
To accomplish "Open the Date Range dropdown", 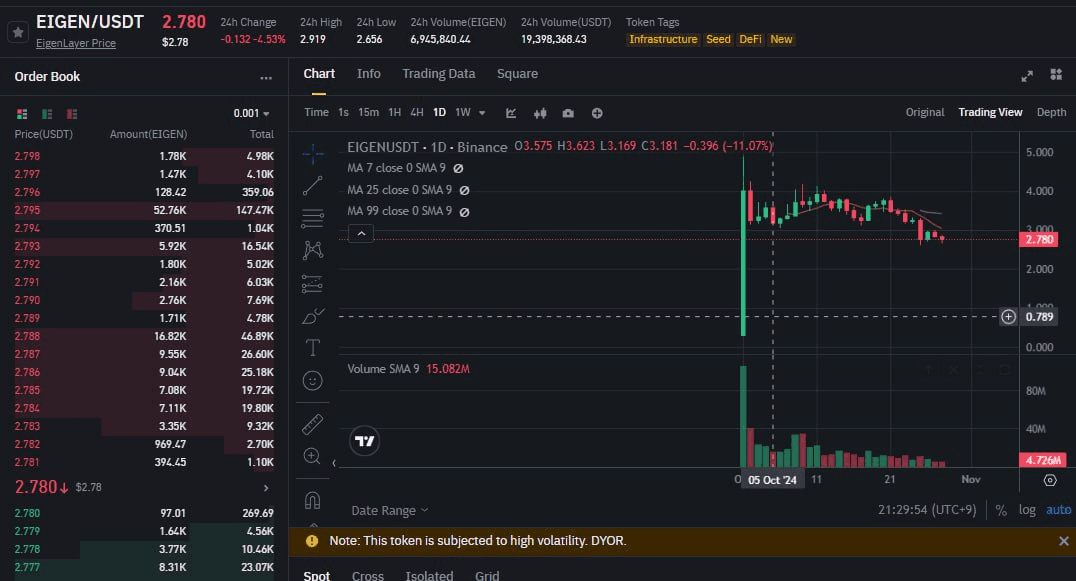I will tap(390, 511).
